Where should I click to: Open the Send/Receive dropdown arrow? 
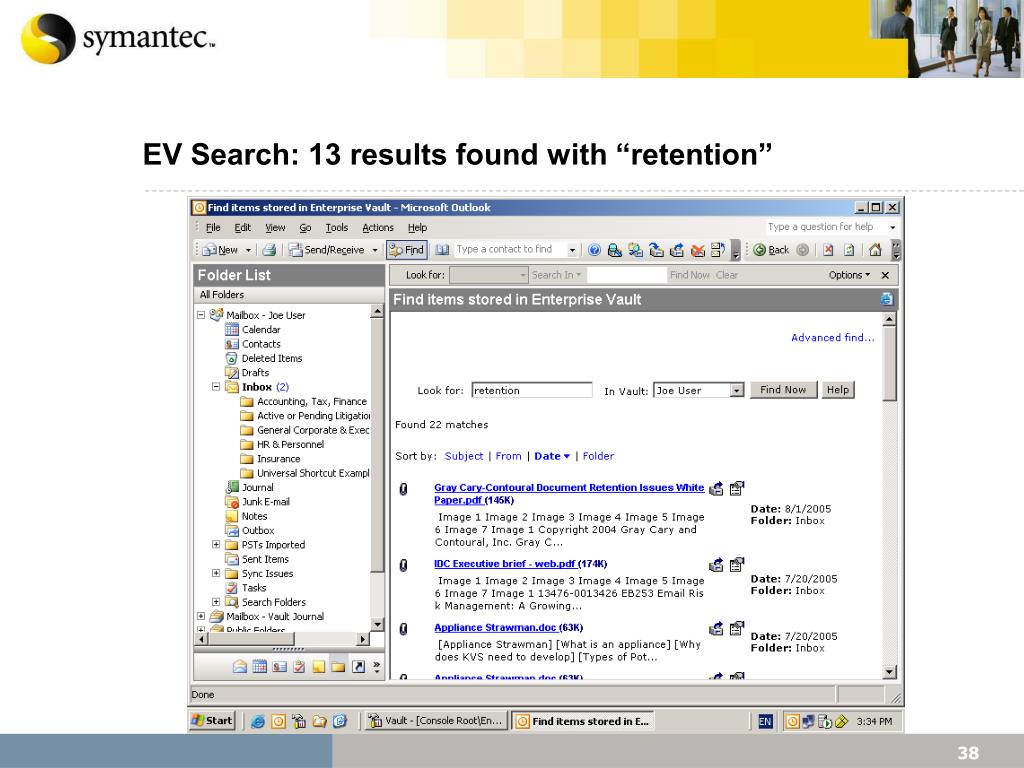tap(375, 250)
